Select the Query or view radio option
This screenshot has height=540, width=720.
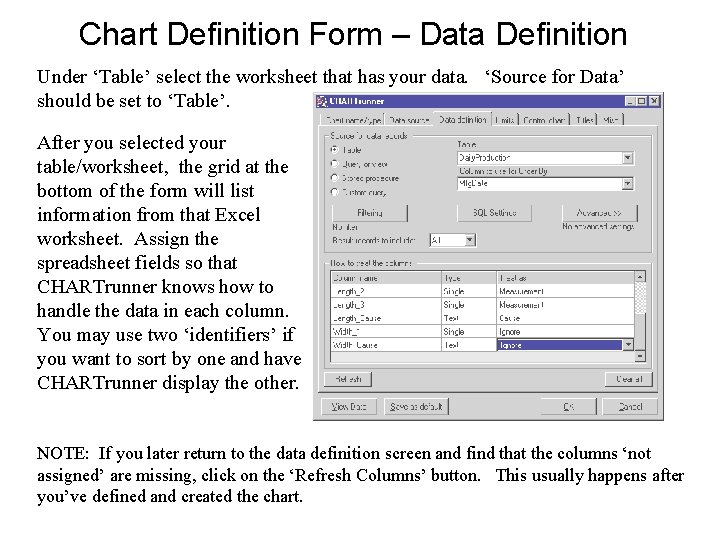point(335,164)
